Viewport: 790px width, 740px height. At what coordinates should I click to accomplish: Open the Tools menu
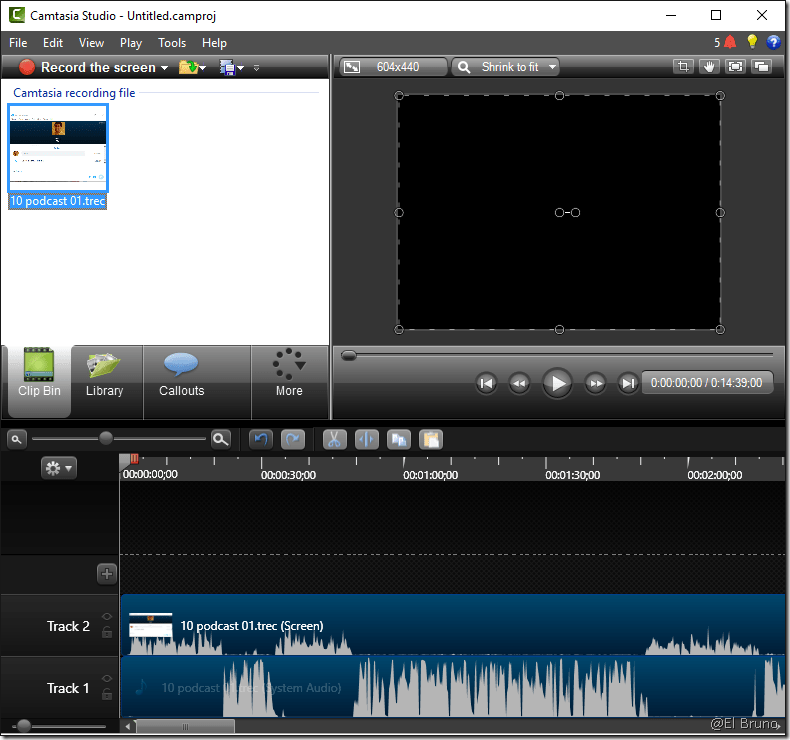coord(172,43)
